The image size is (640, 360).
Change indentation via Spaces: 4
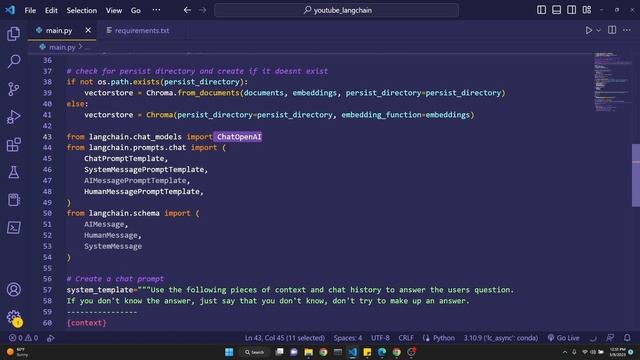(x=348, y=338)
